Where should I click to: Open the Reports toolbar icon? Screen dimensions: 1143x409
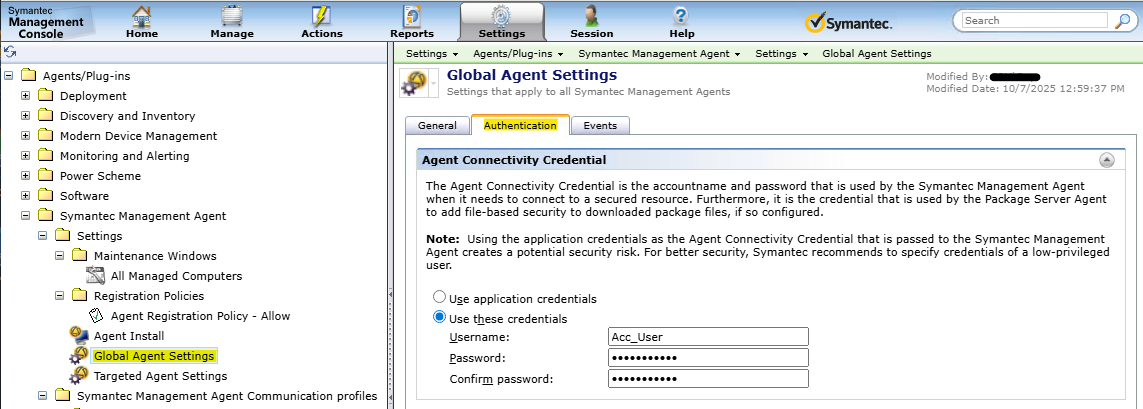point(412,17)
